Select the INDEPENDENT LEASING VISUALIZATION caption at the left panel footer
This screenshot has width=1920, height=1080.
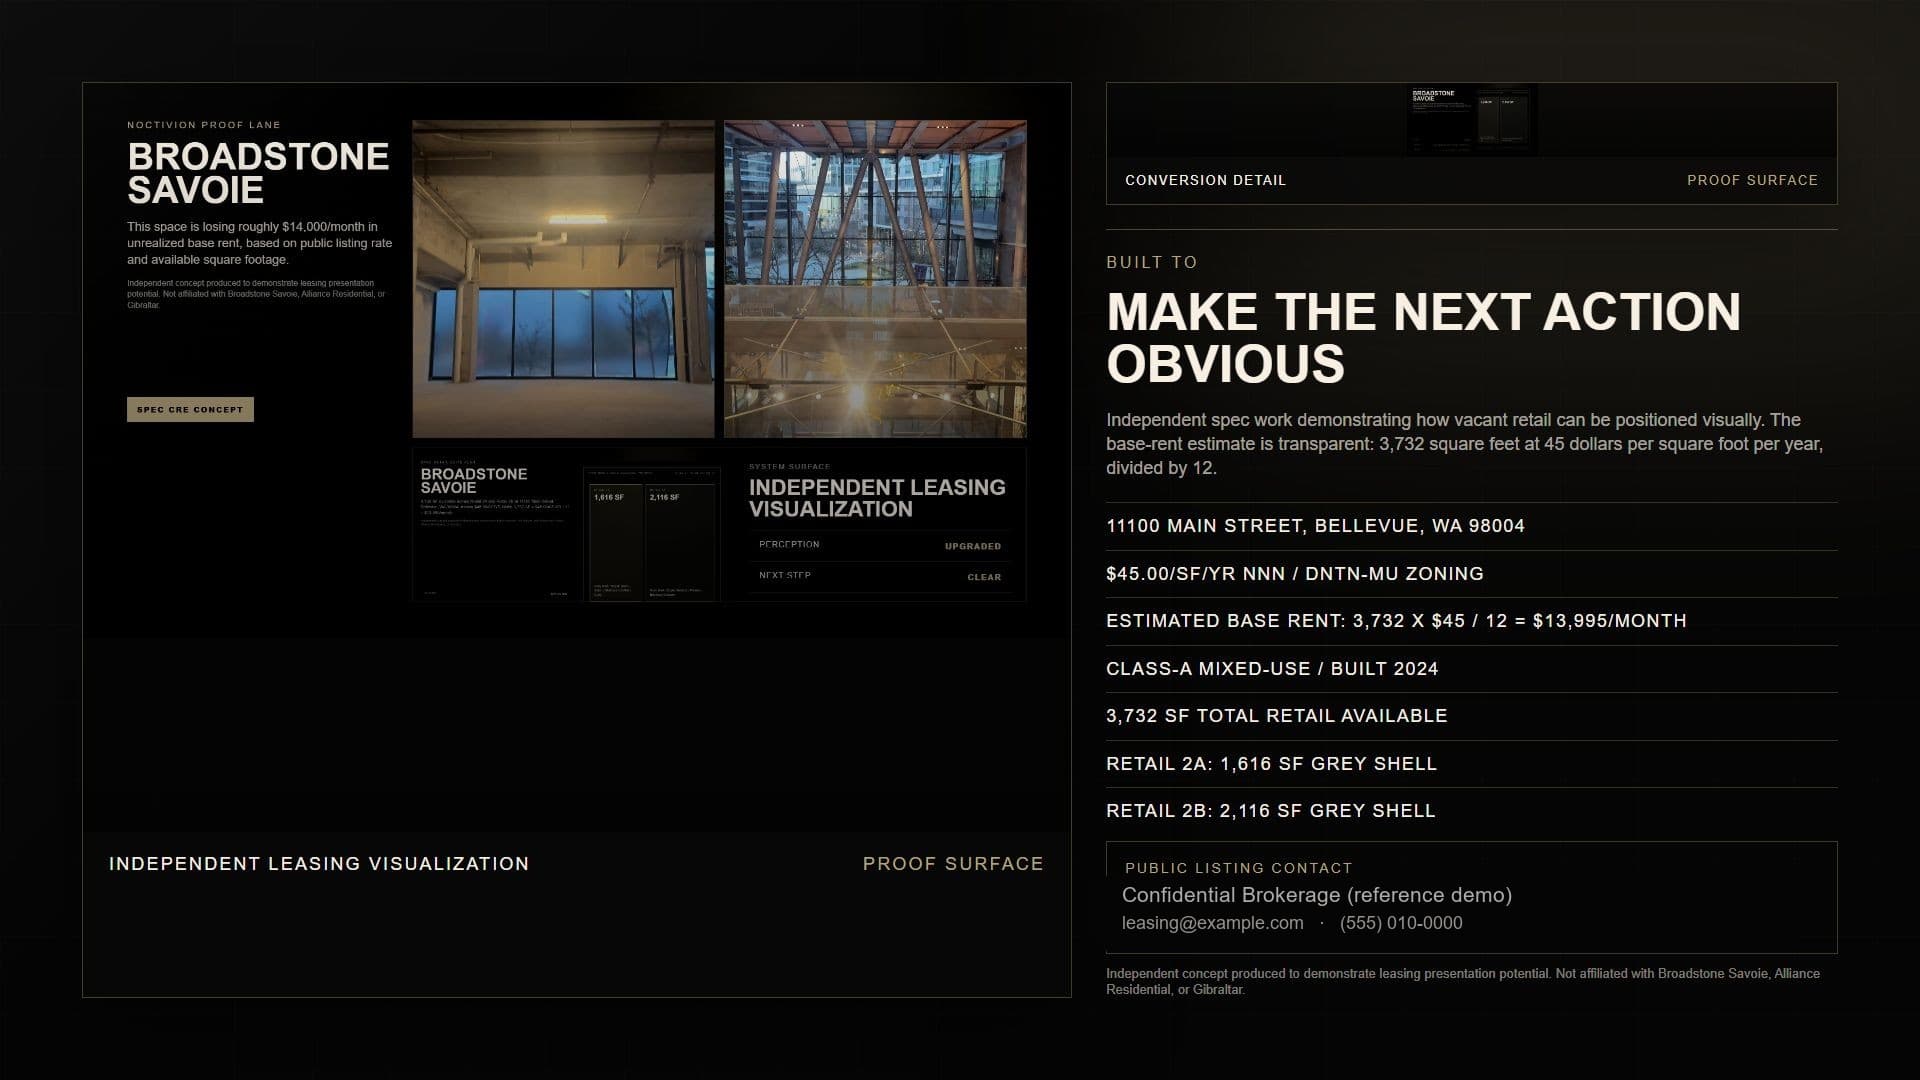pyautogui.click(x=319, y=864)
